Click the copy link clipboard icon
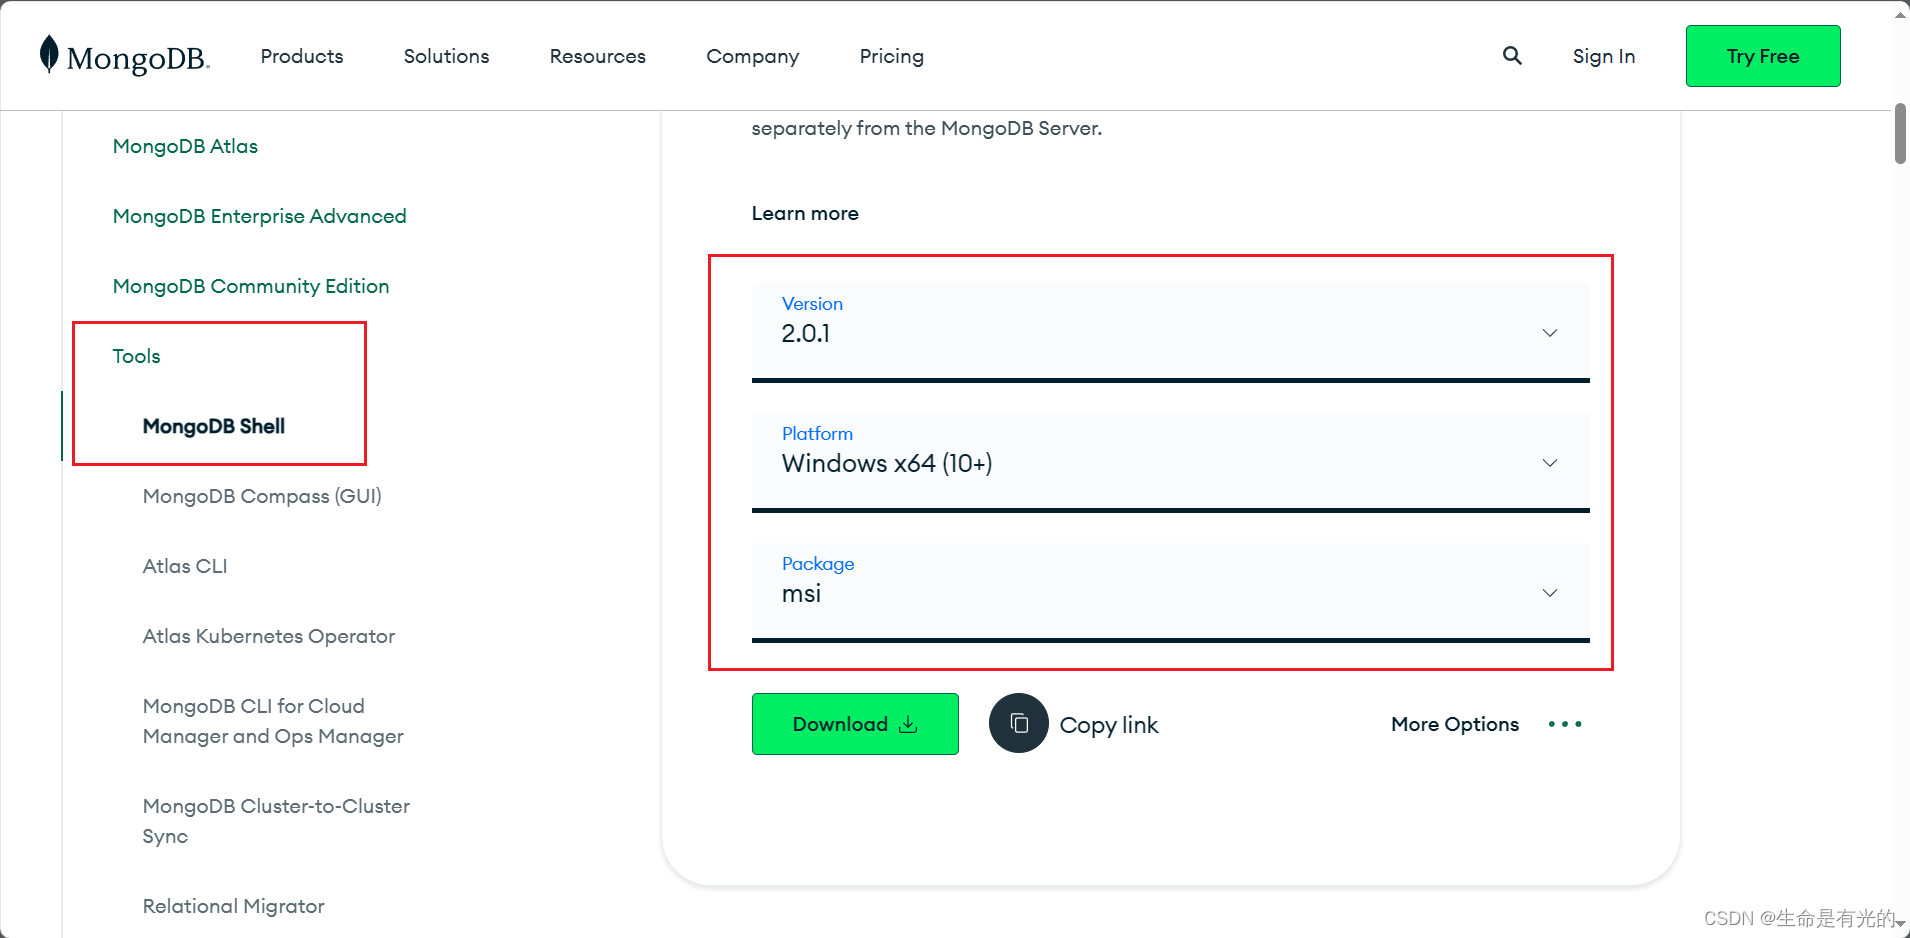This screenshot has width=1910, height=938. pyautogui.click(x=1018, y=723)
